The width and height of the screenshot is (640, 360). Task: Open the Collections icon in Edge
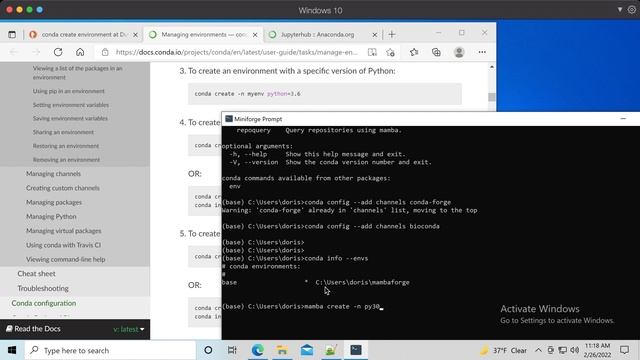click(x=436, y=52)
